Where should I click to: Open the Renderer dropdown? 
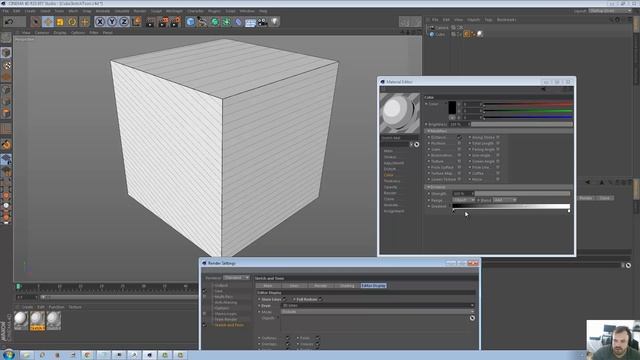click(x=237, y=278)
